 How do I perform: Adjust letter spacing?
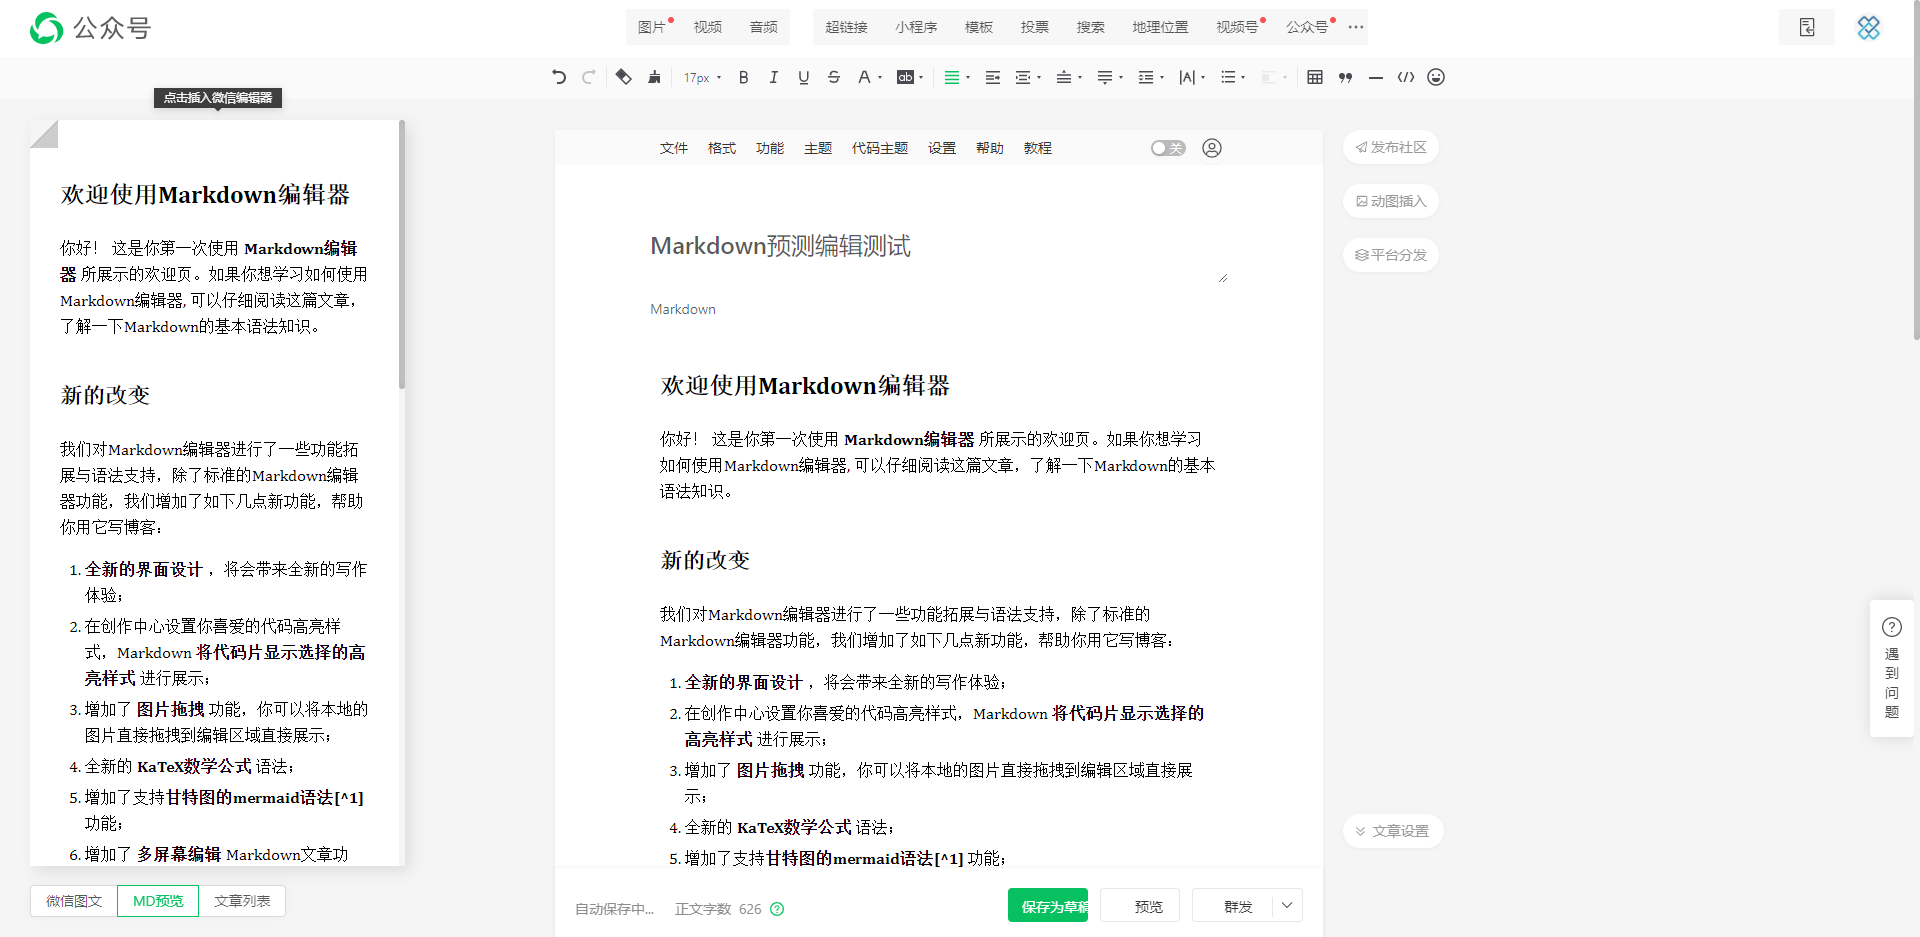[1187, 77]
